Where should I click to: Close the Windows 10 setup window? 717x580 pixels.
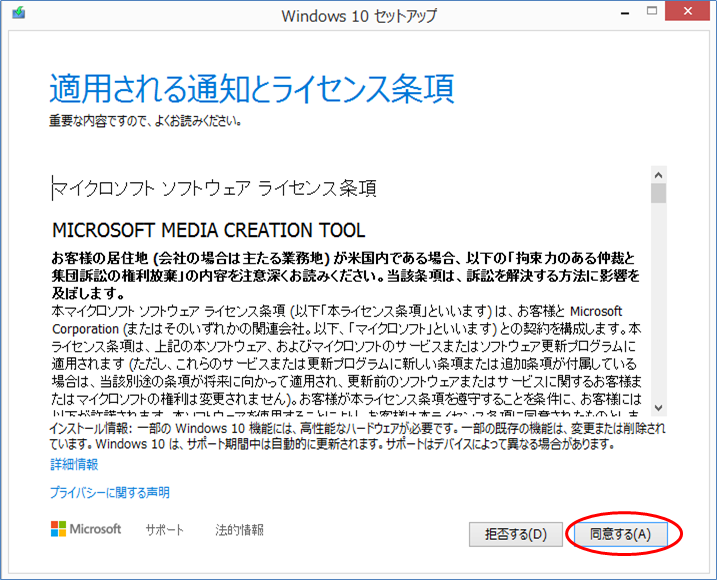[x=687, y=11]
